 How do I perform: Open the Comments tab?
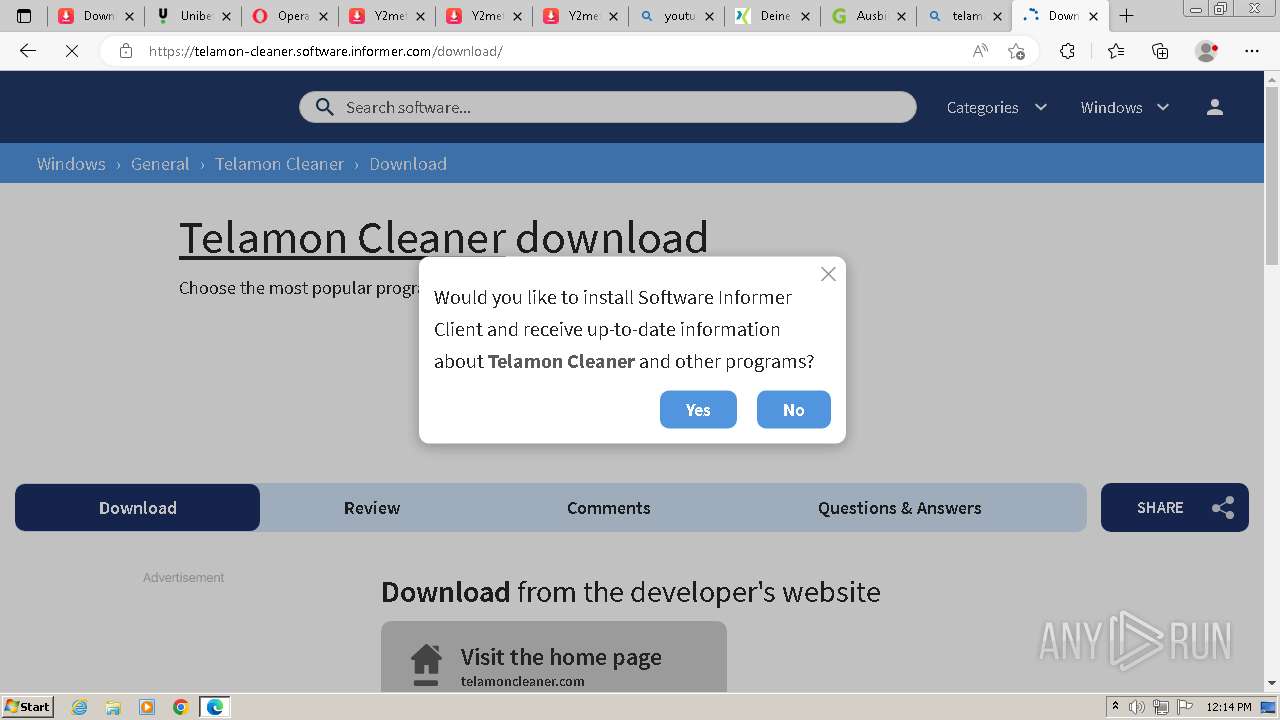609,508
